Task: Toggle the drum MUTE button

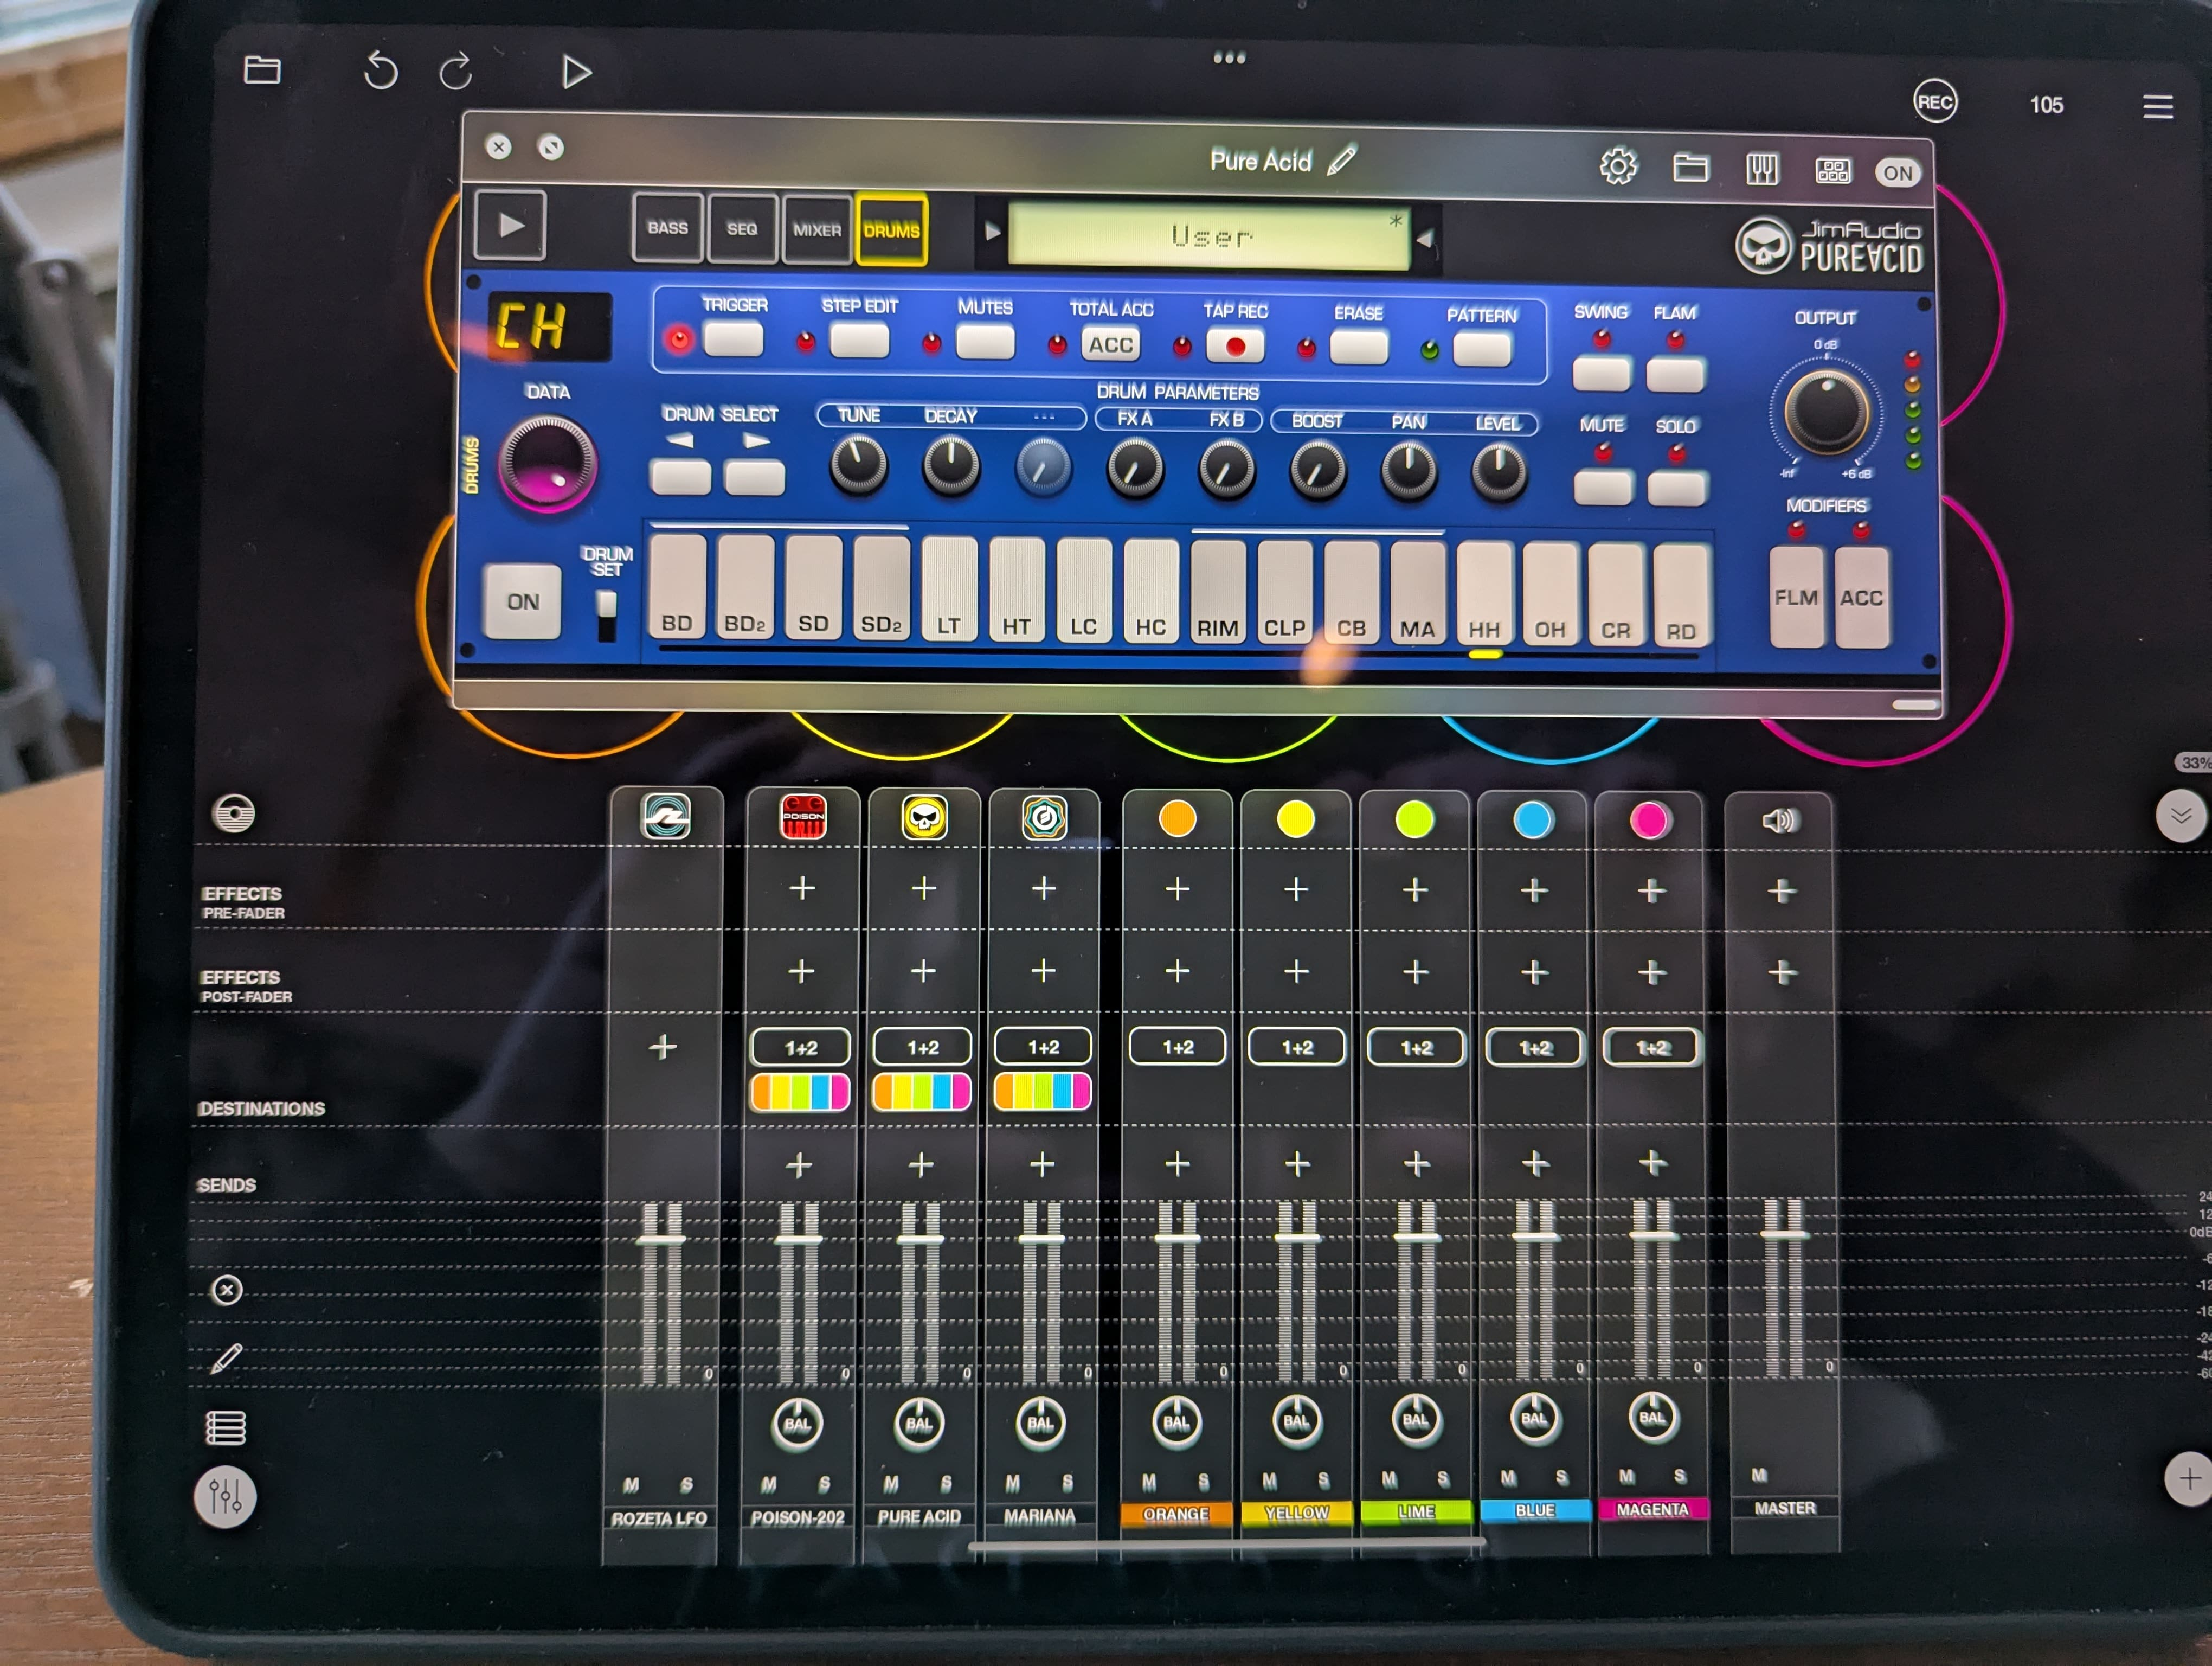Action: (1603, 487)
